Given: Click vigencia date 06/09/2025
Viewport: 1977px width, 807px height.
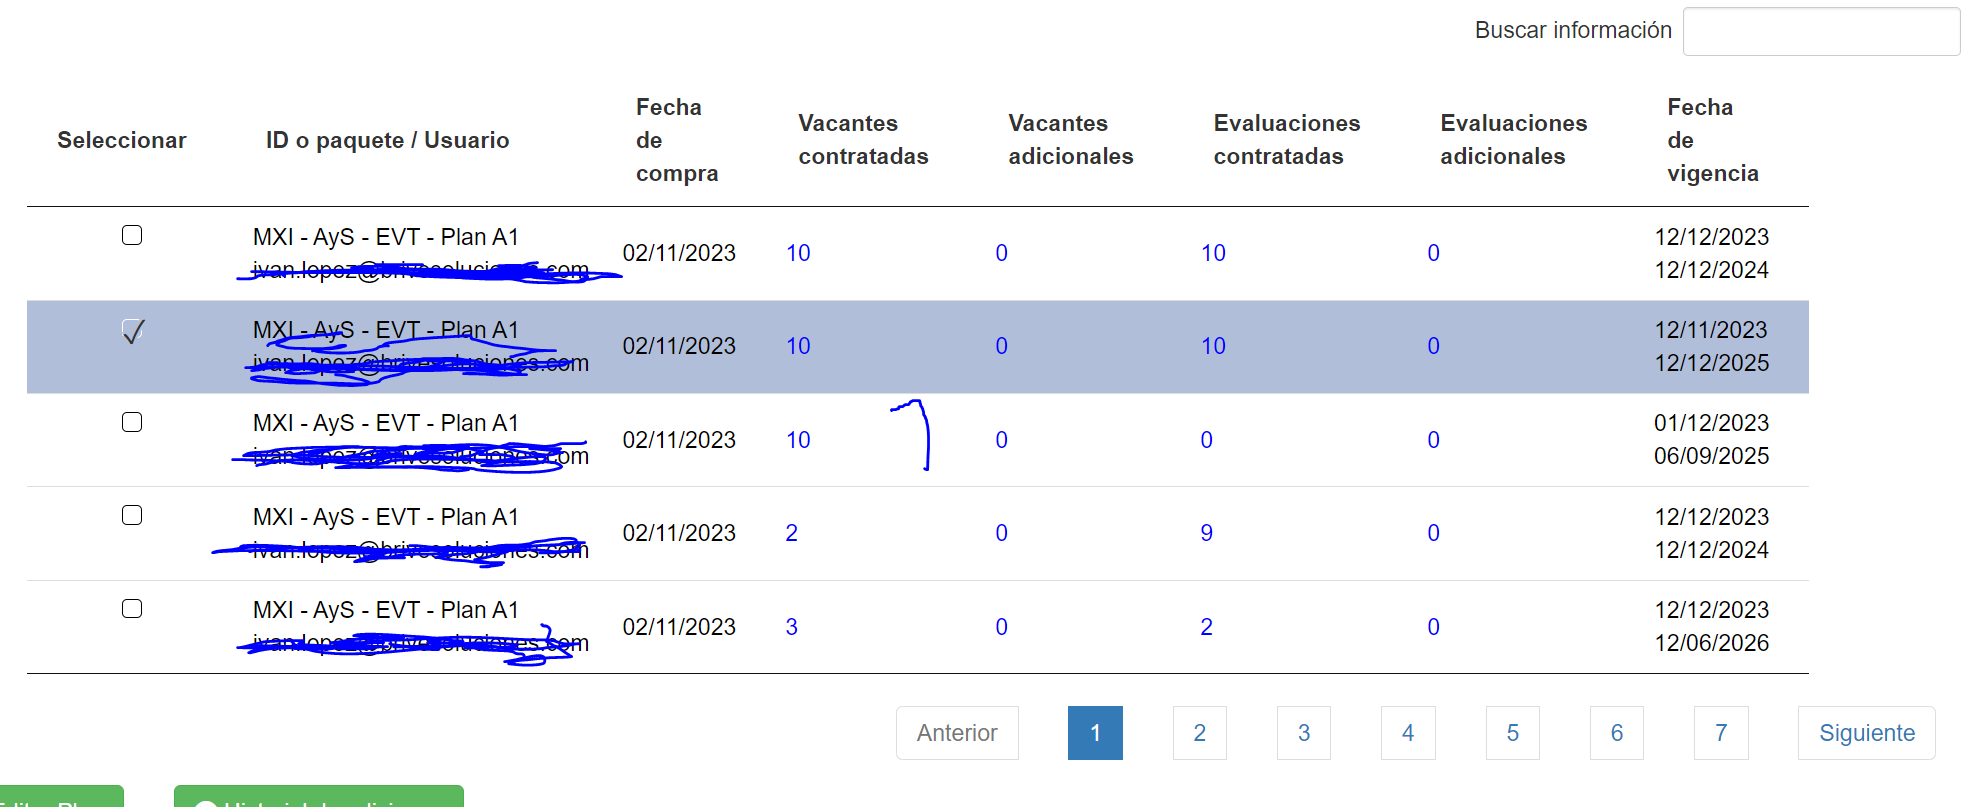Looking at the screenshot, I should (x=1711, y=456).
